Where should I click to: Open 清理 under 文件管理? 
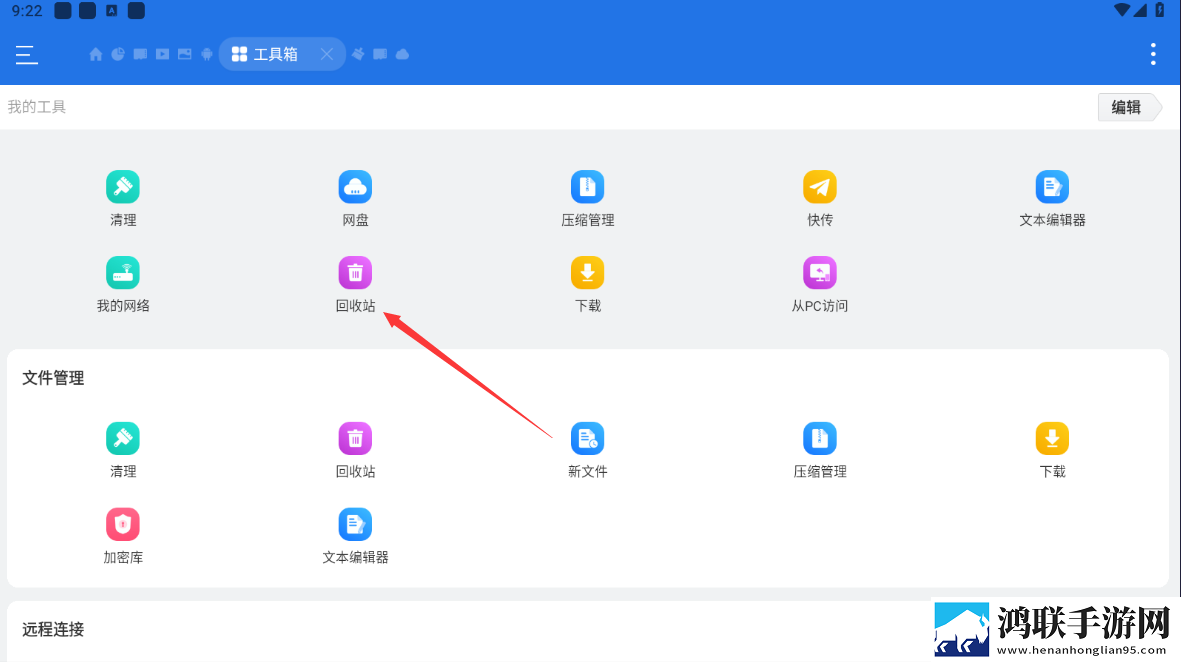(x=123, y=450)
